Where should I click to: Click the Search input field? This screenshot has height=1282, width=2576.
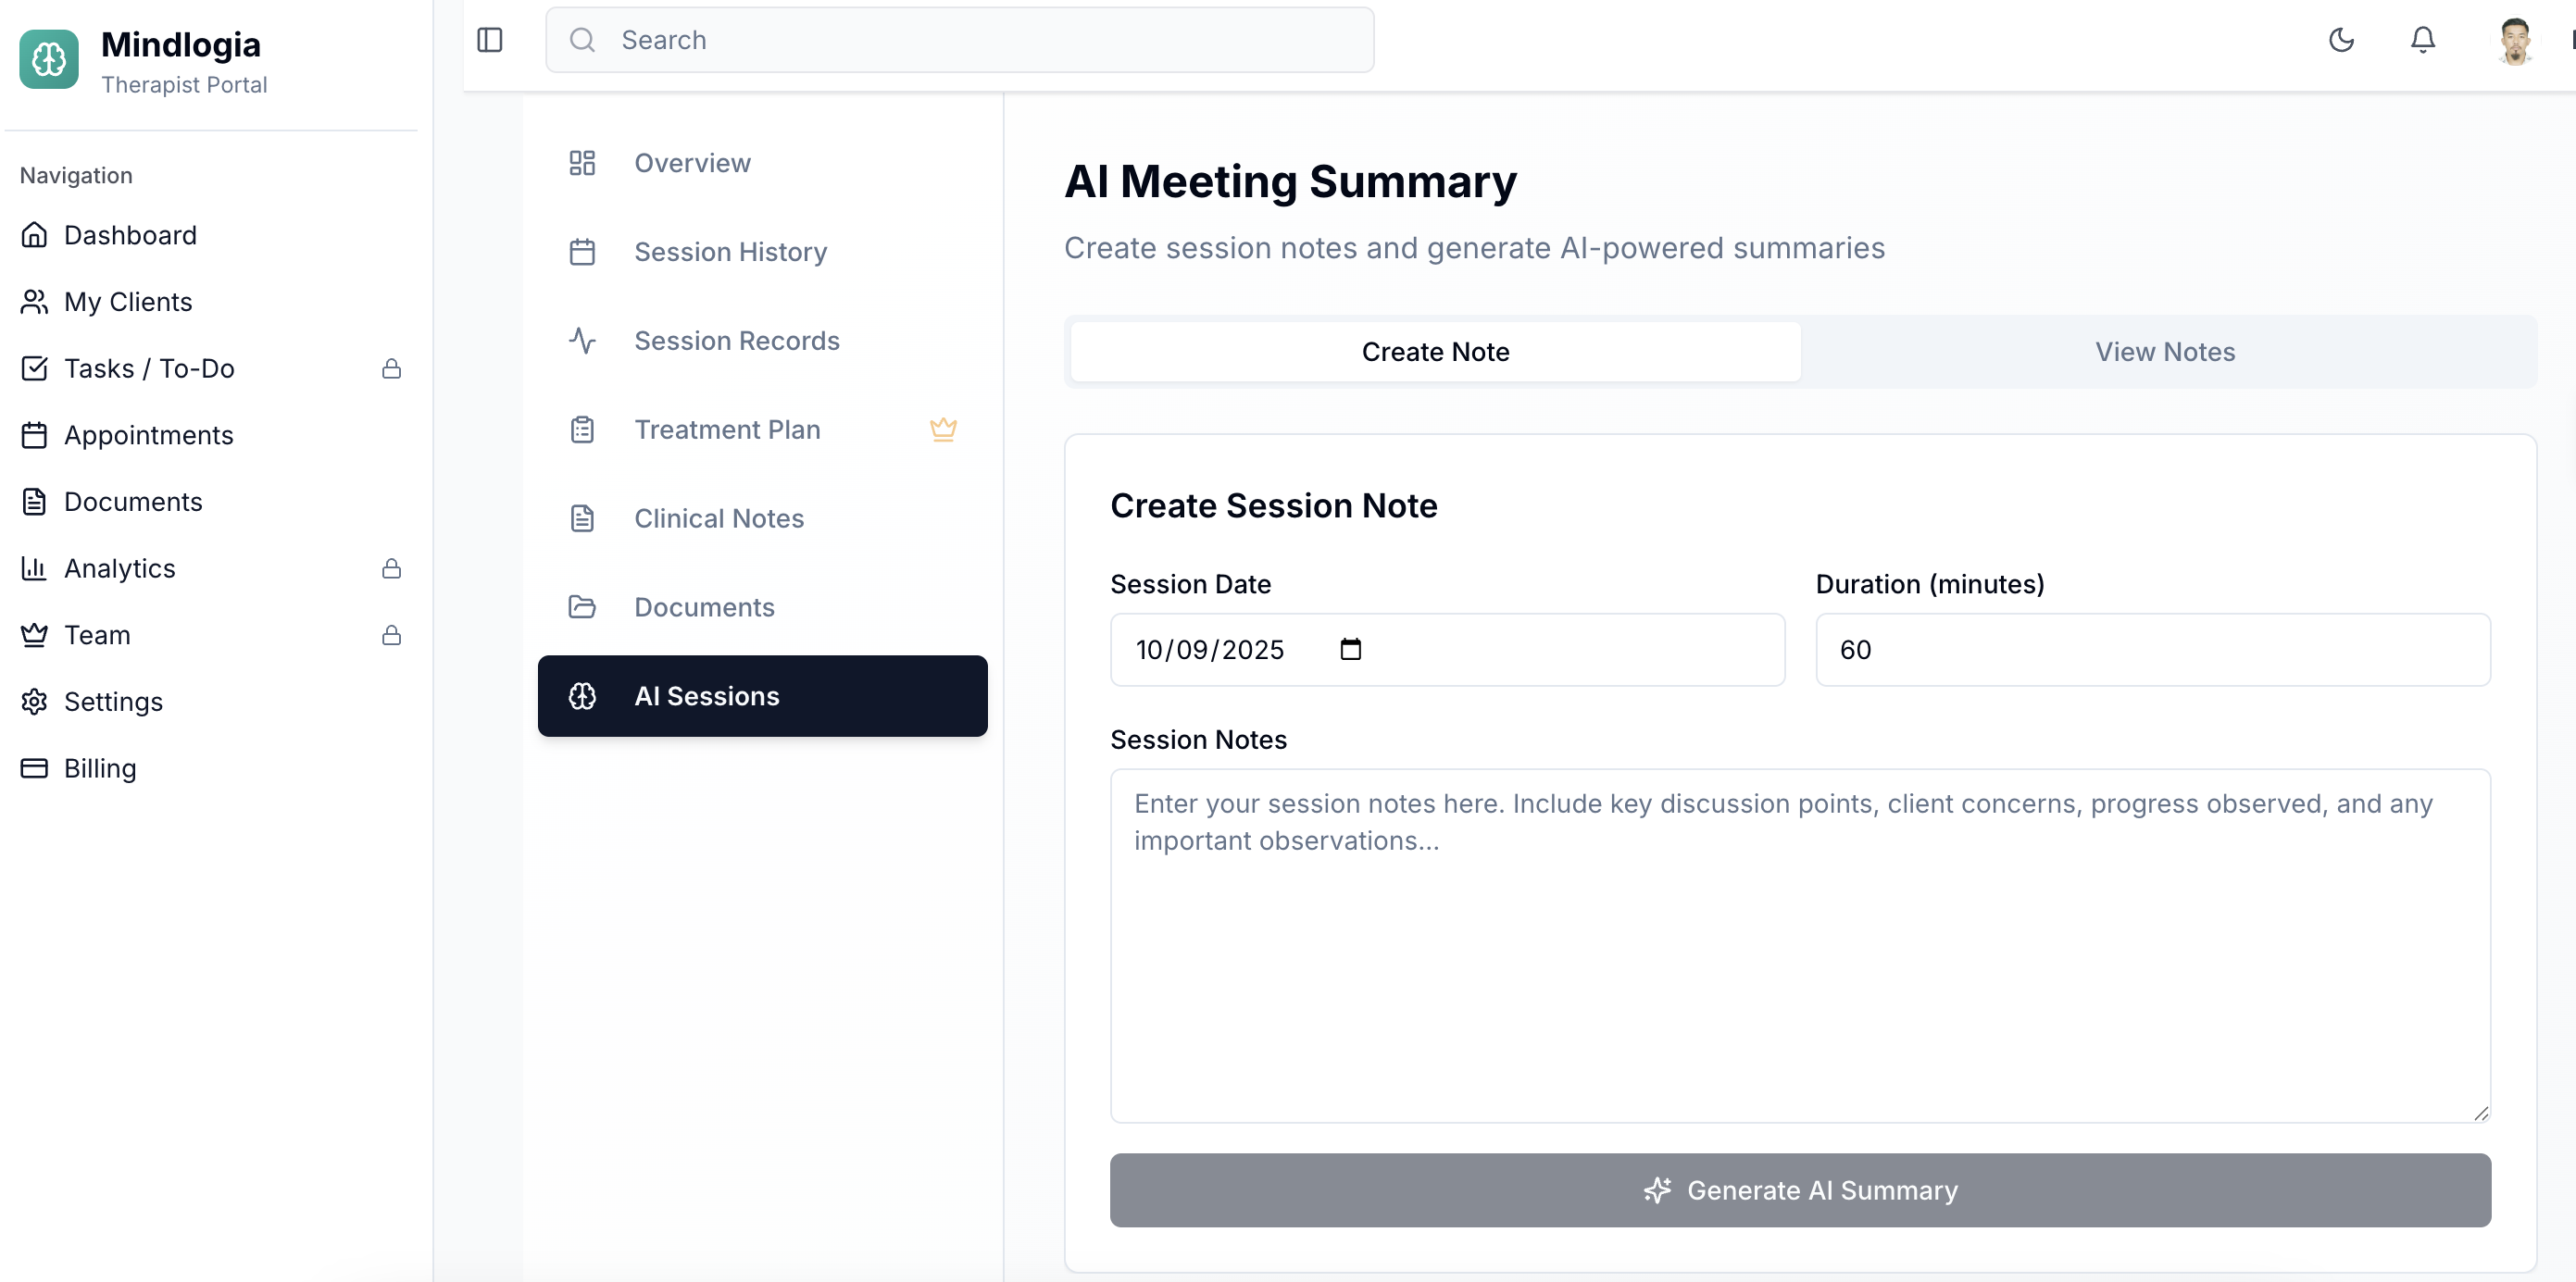[x=960, y=40]
